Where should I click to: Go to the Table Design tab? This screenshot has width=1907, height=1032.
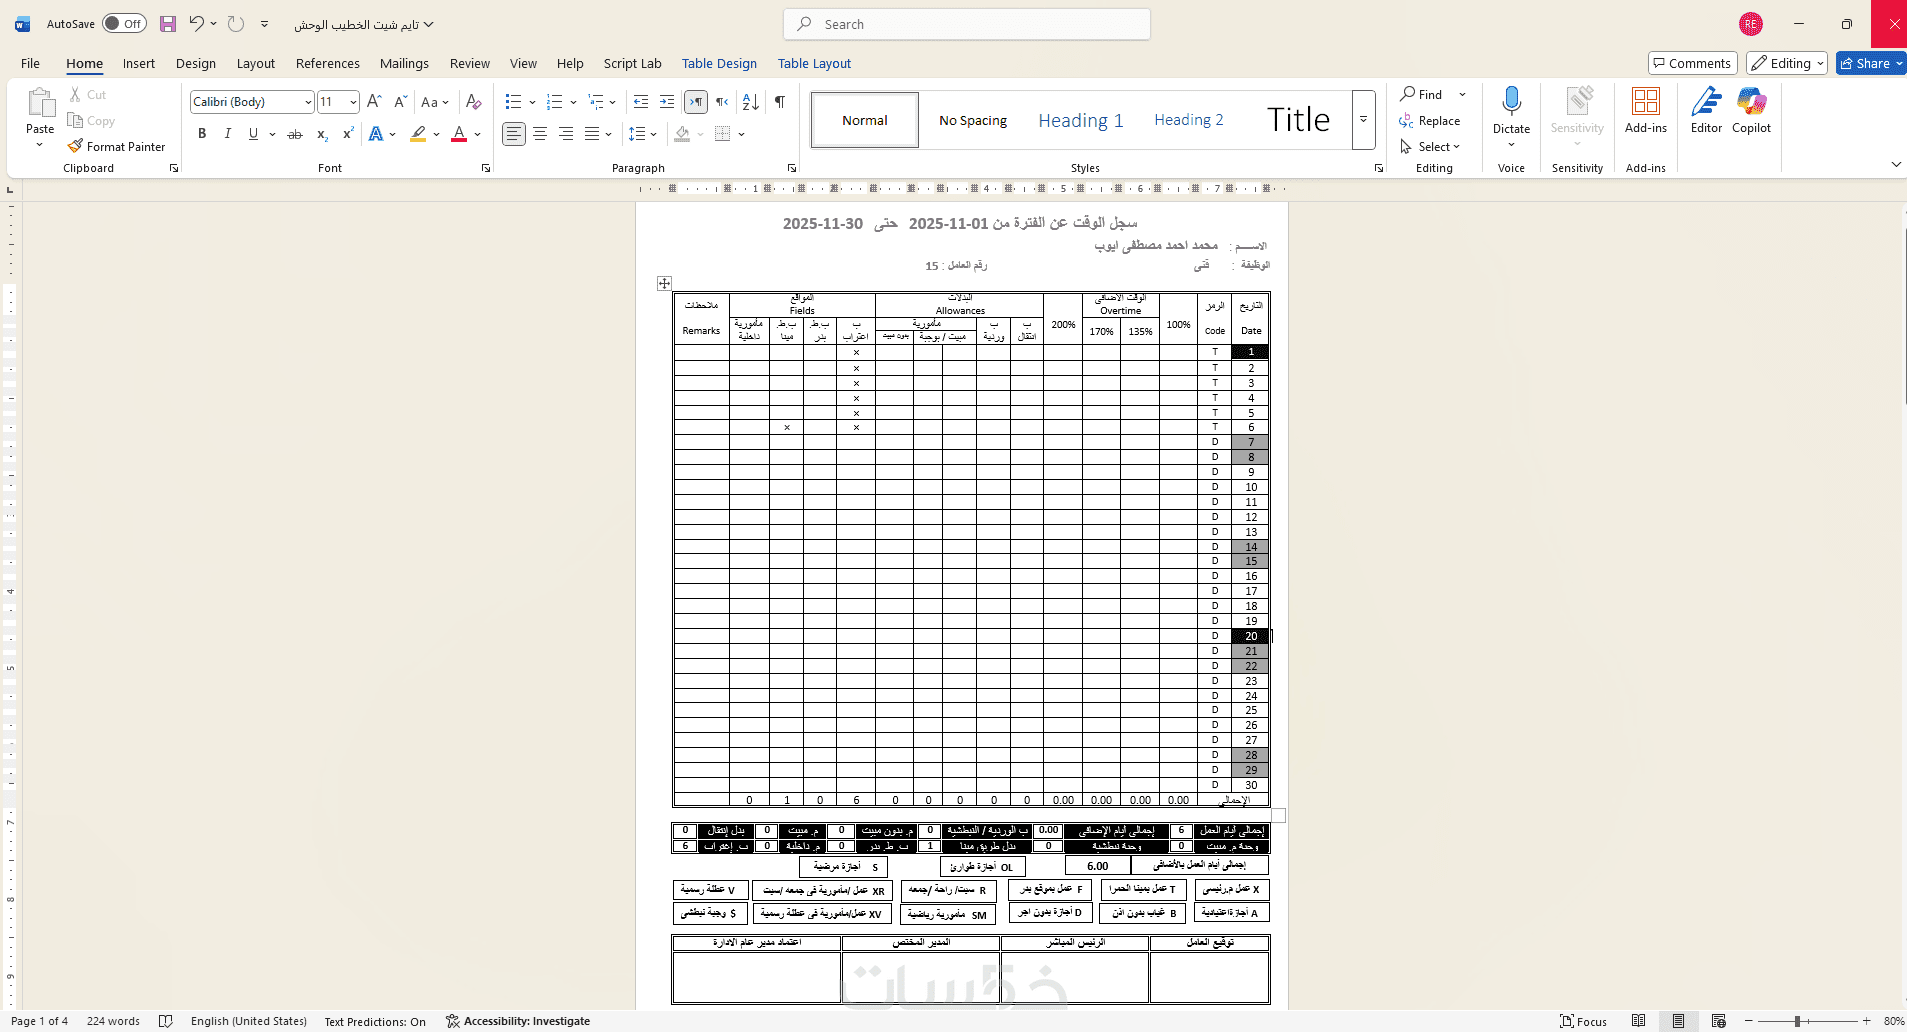[x=719, y=63]
